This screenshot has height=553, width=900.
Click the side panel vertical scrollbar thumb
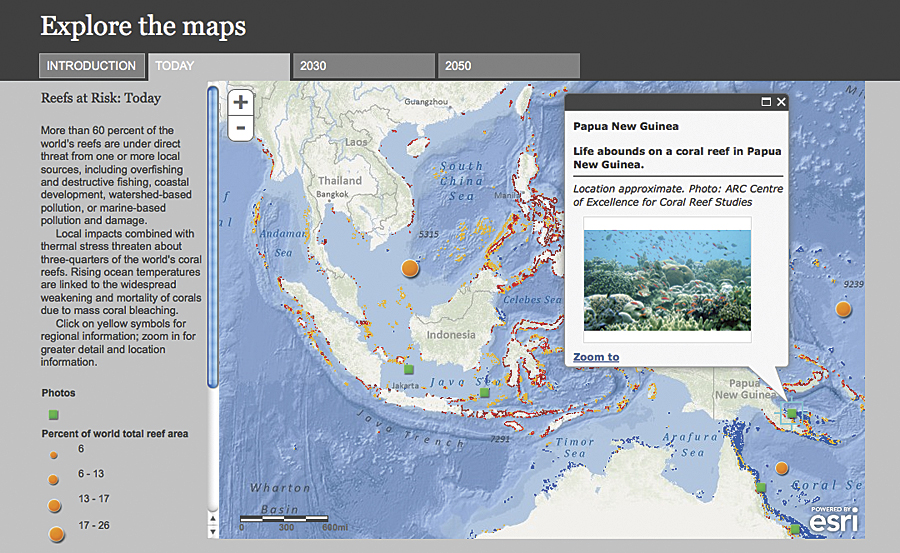[x=213, y=237]
